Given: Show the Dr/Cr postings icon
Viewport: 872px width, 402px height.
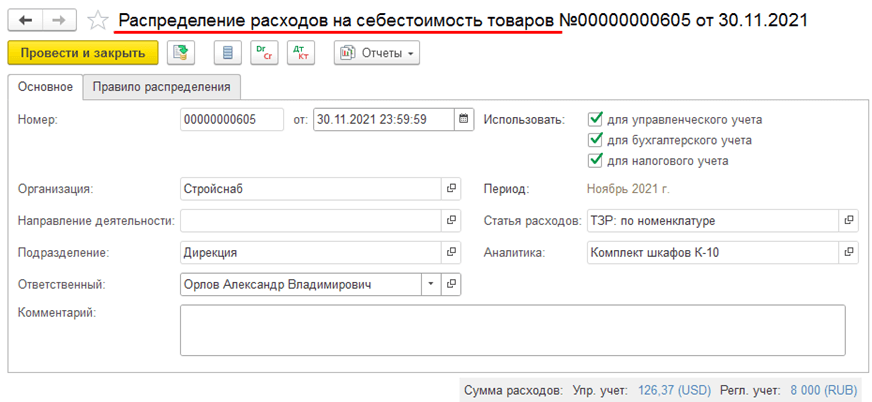Looking at the screenshot, I should coord(265,53).
